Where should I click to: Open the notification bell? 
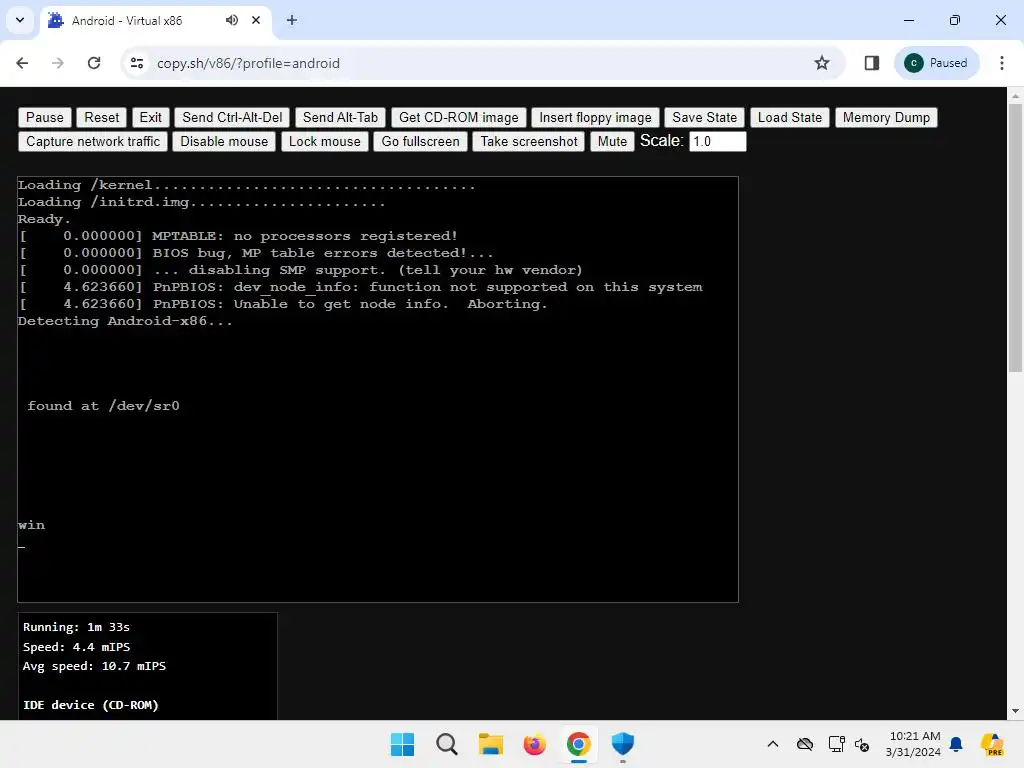point(956,744)
